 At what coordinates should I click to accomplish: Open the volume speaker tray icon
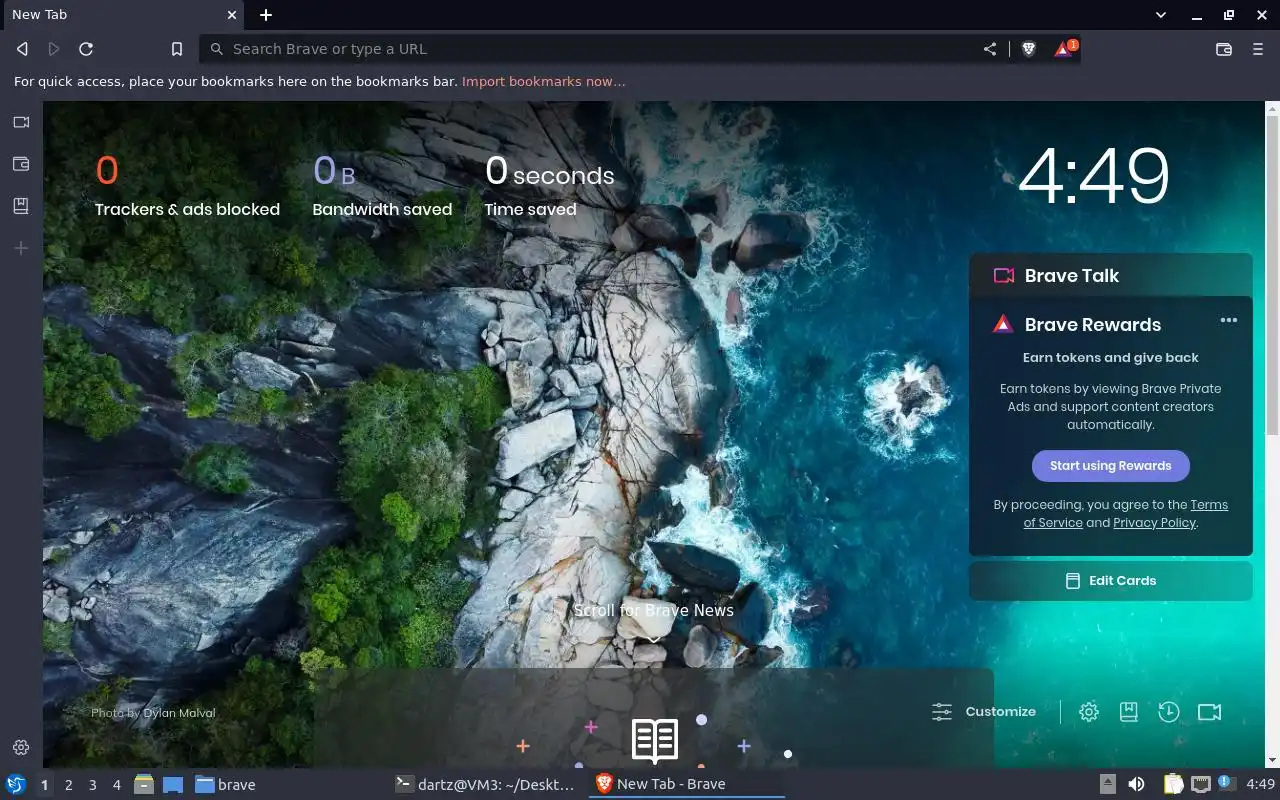point(1136,785)
